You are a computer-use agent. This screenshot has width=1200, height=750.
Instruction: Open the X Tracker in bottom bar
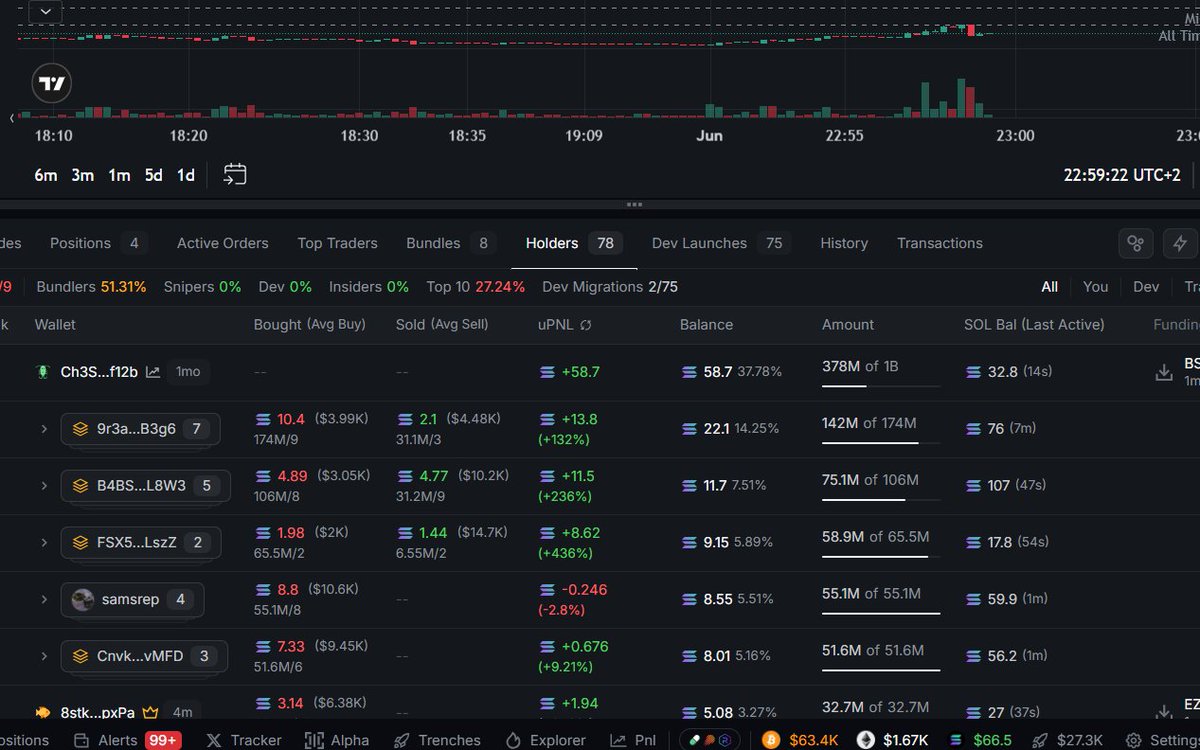point(244,740)
